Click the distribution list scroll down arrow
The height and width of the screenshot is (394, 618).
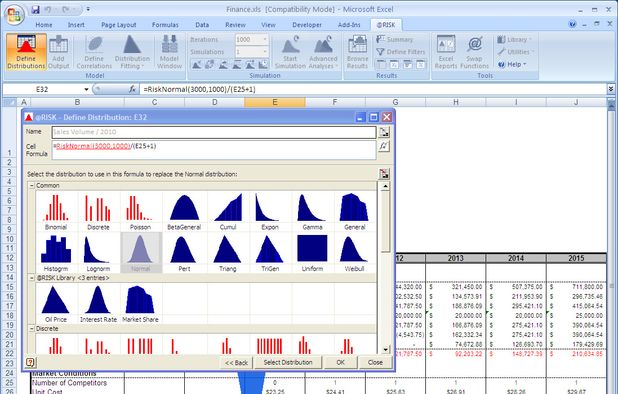click(385, 349)
